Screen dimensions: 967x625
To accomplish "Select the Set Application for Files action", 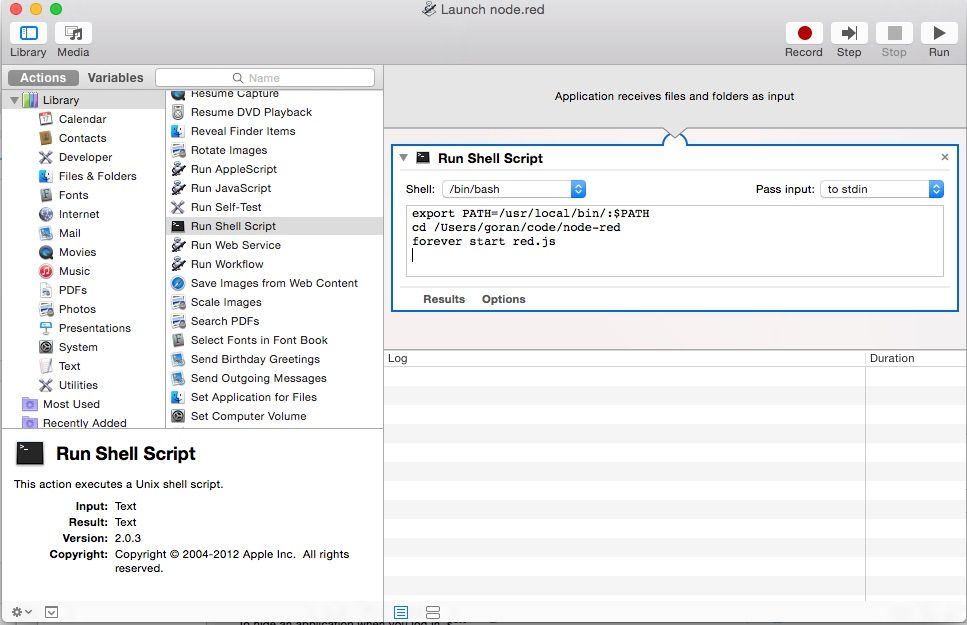I will (253, 397).
